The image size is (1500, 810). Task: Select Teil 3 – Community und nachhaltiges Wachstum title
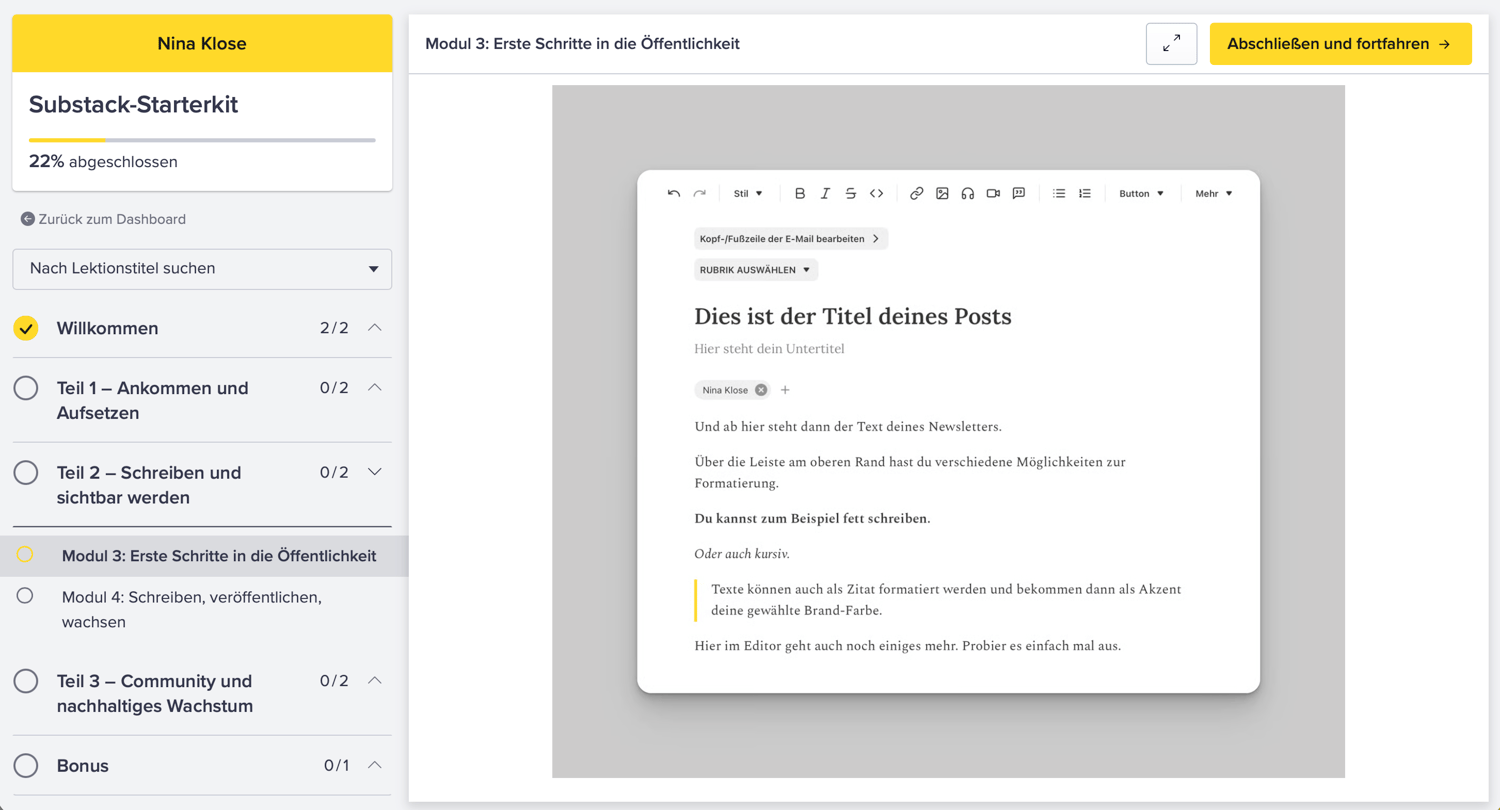point(155,693)
